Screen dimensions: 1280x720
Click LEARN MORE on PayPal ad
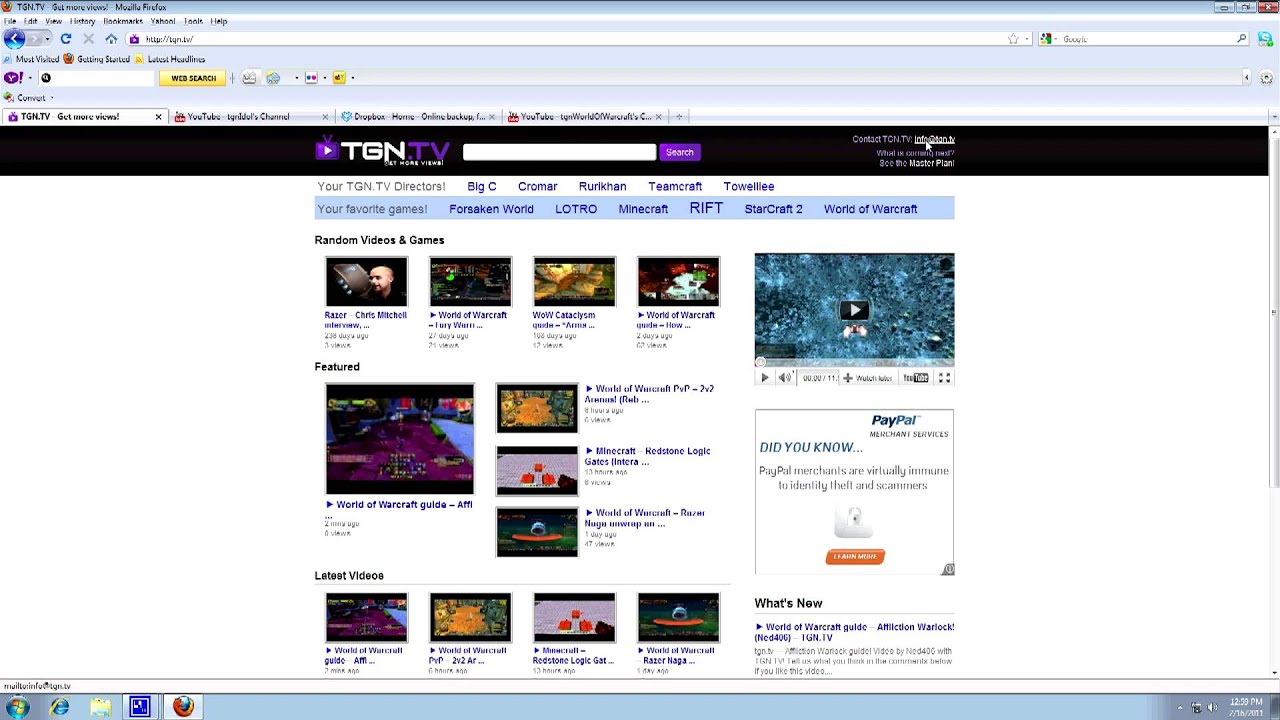(x=855, y=557)
